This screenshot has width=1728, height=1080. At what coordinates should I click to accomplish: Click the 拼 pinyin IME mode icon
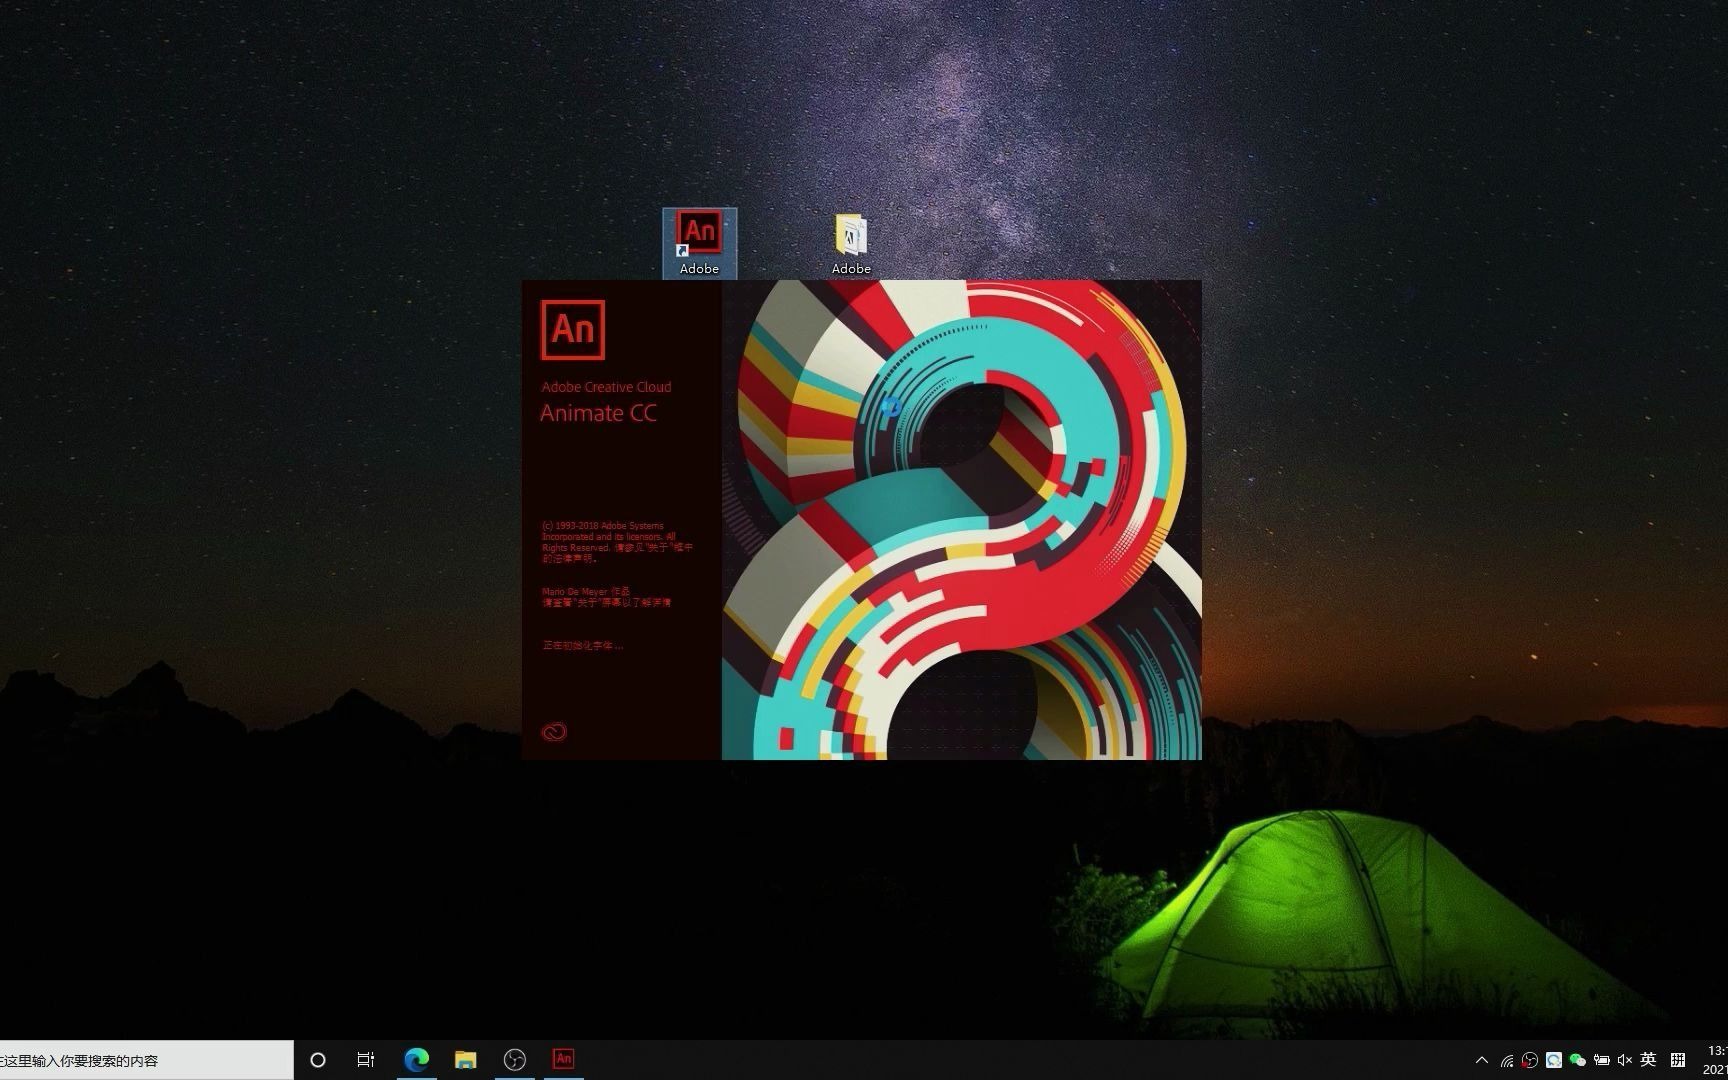1678,1060
